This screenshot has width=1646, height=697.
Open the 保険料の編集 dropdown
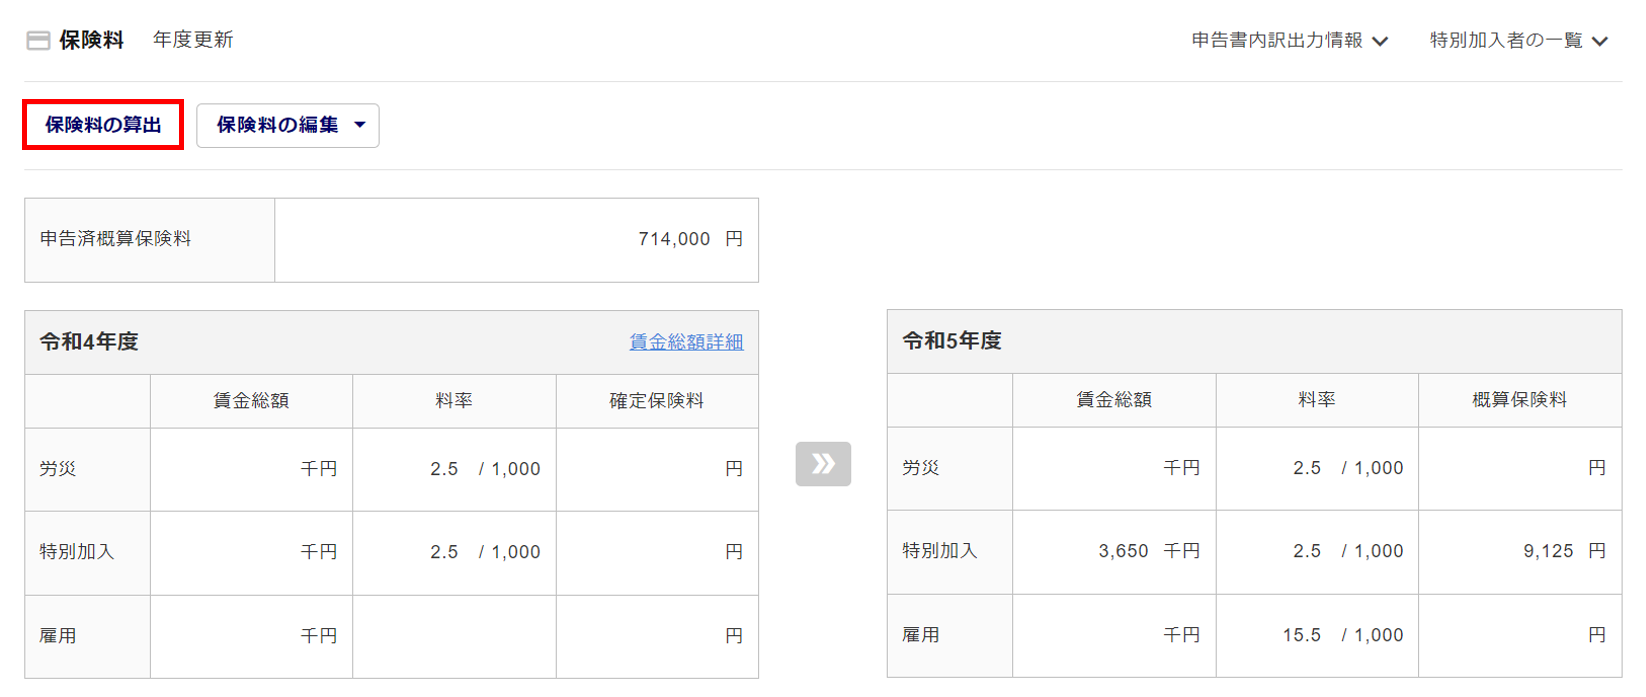coord(288,125)
